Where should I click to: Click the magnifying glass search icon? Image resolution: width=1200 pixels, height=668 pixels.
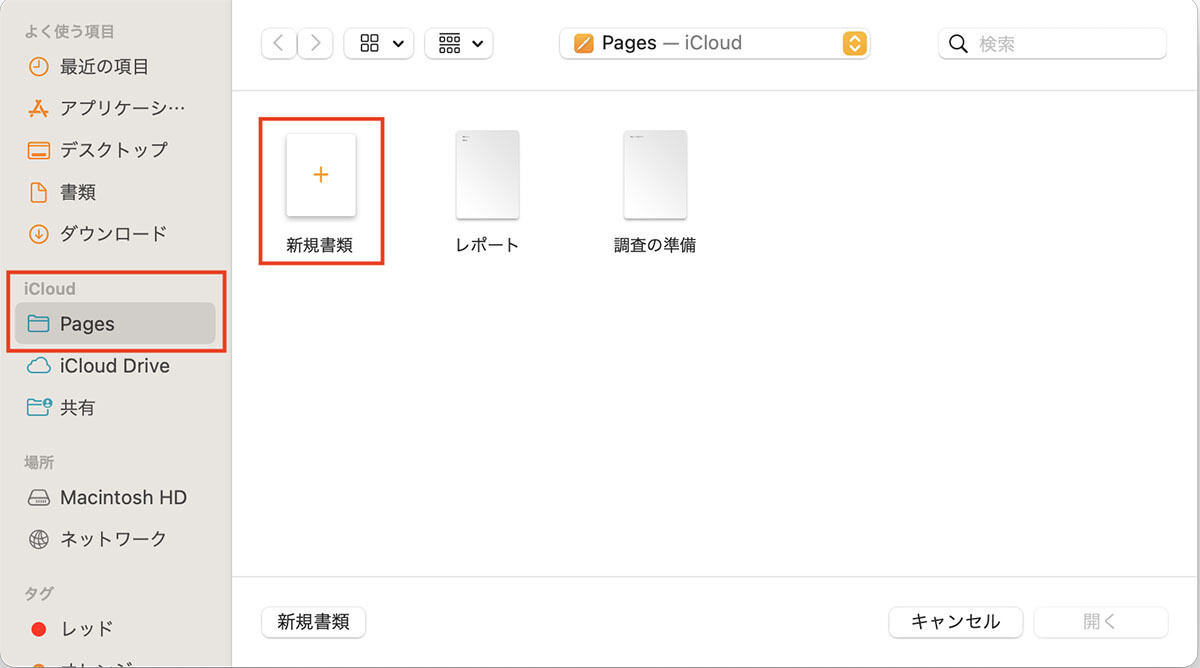coord(959,44)
